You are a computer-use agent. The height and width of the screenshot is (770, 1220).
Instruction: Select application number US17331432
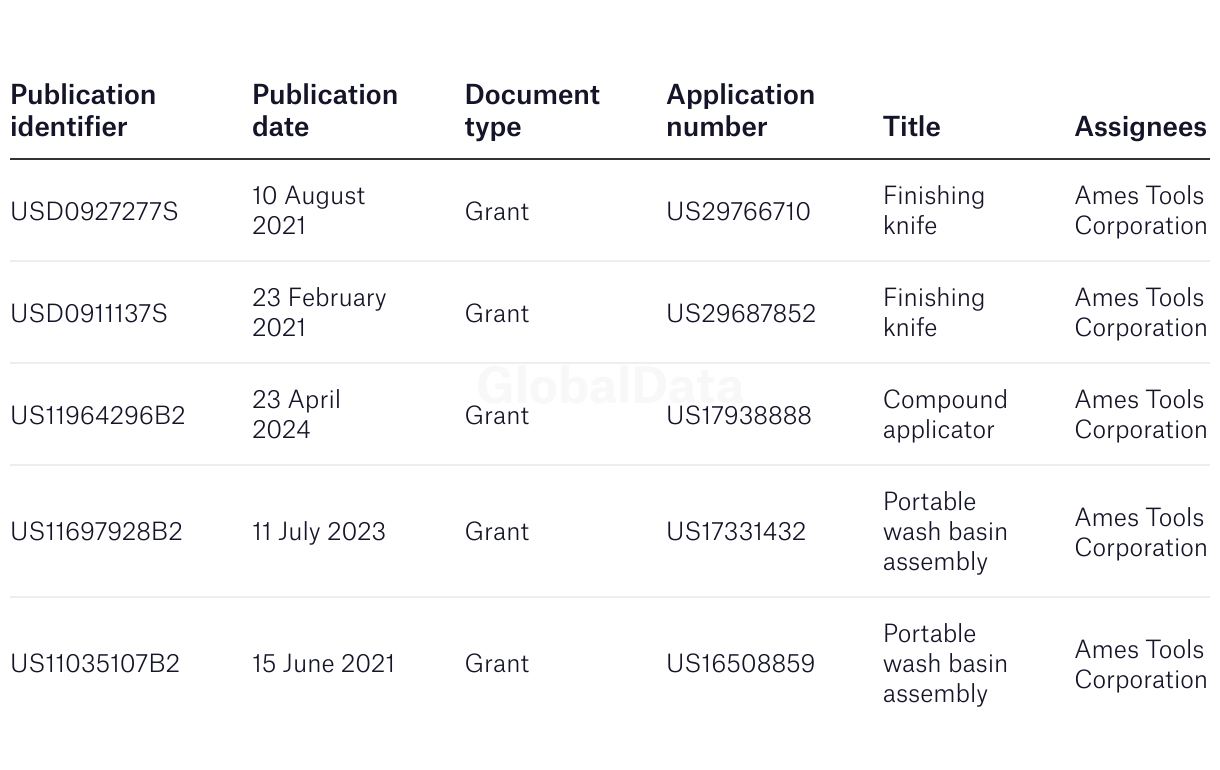(736, 531)
